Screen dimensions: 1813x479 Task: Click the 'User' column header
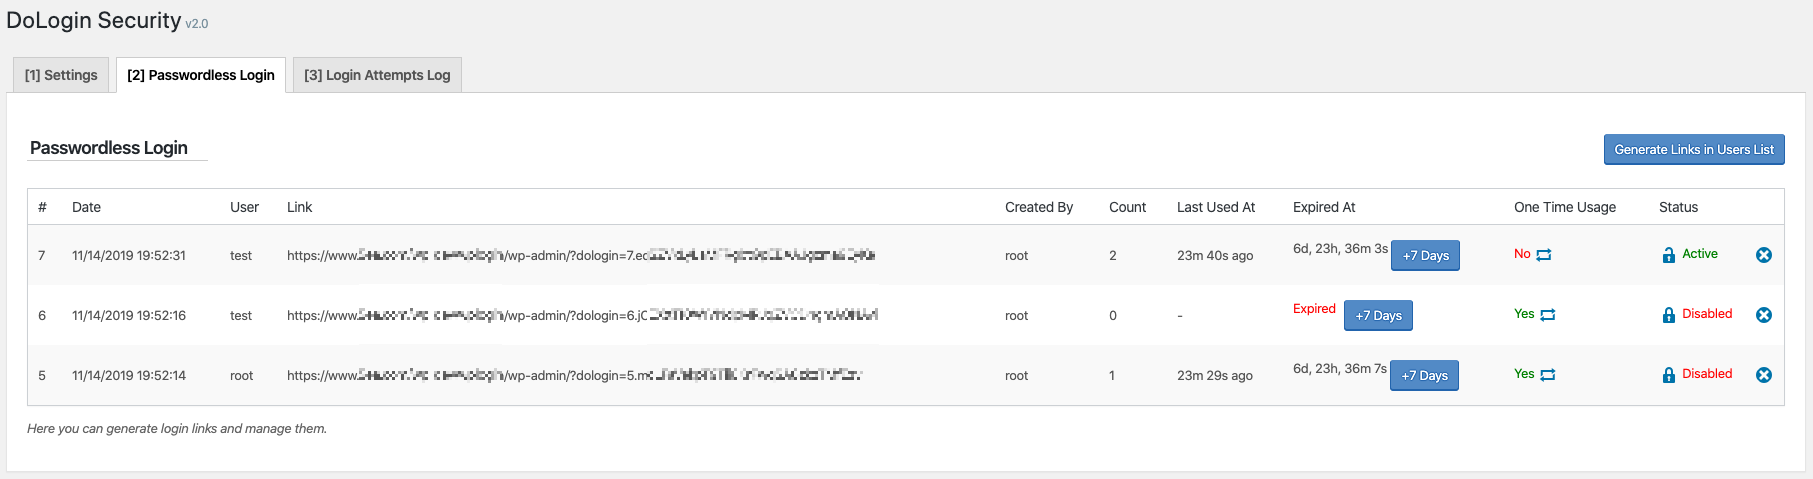[244, 207]
